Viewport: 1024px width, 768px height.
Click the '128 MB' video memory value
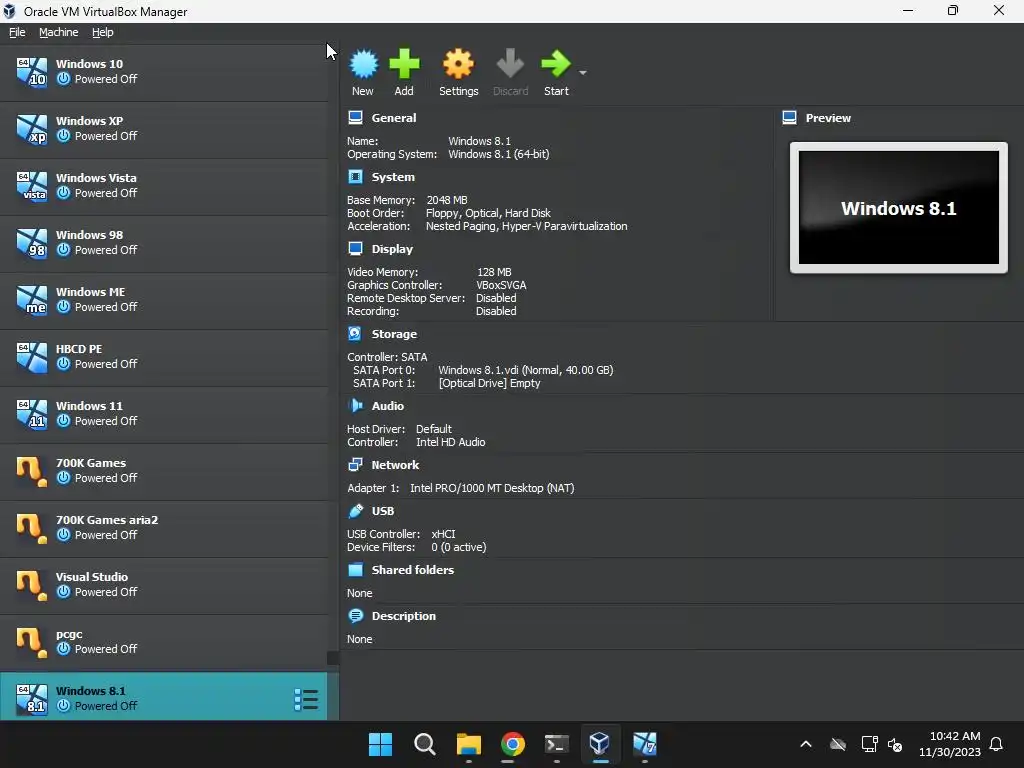click(x=494, y=272)
